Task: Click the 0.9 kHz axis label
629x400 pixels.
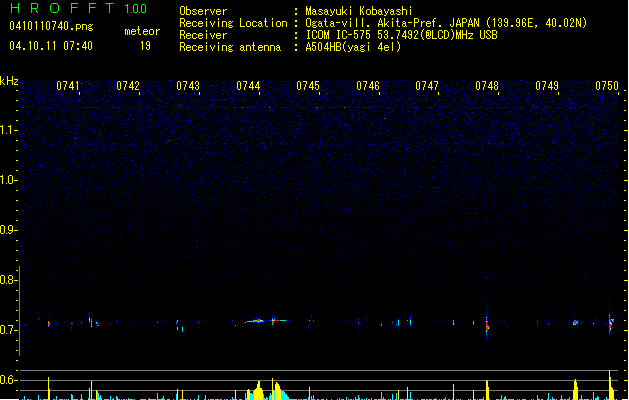Action: (8, 230)
